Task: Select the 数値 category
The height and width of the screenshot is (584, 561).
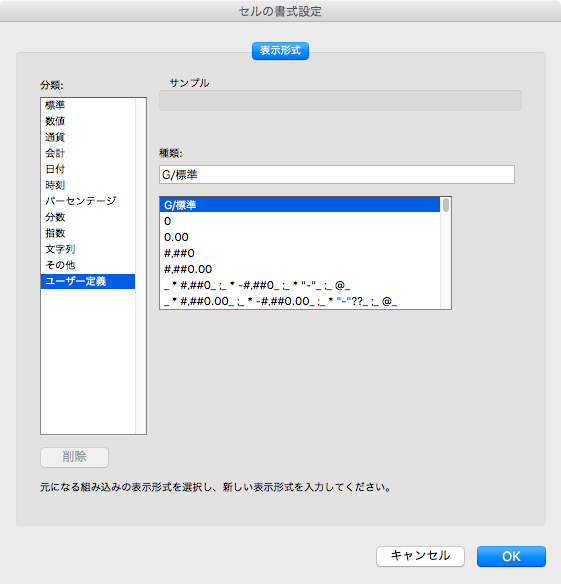Action: click(x=88, y=121)
